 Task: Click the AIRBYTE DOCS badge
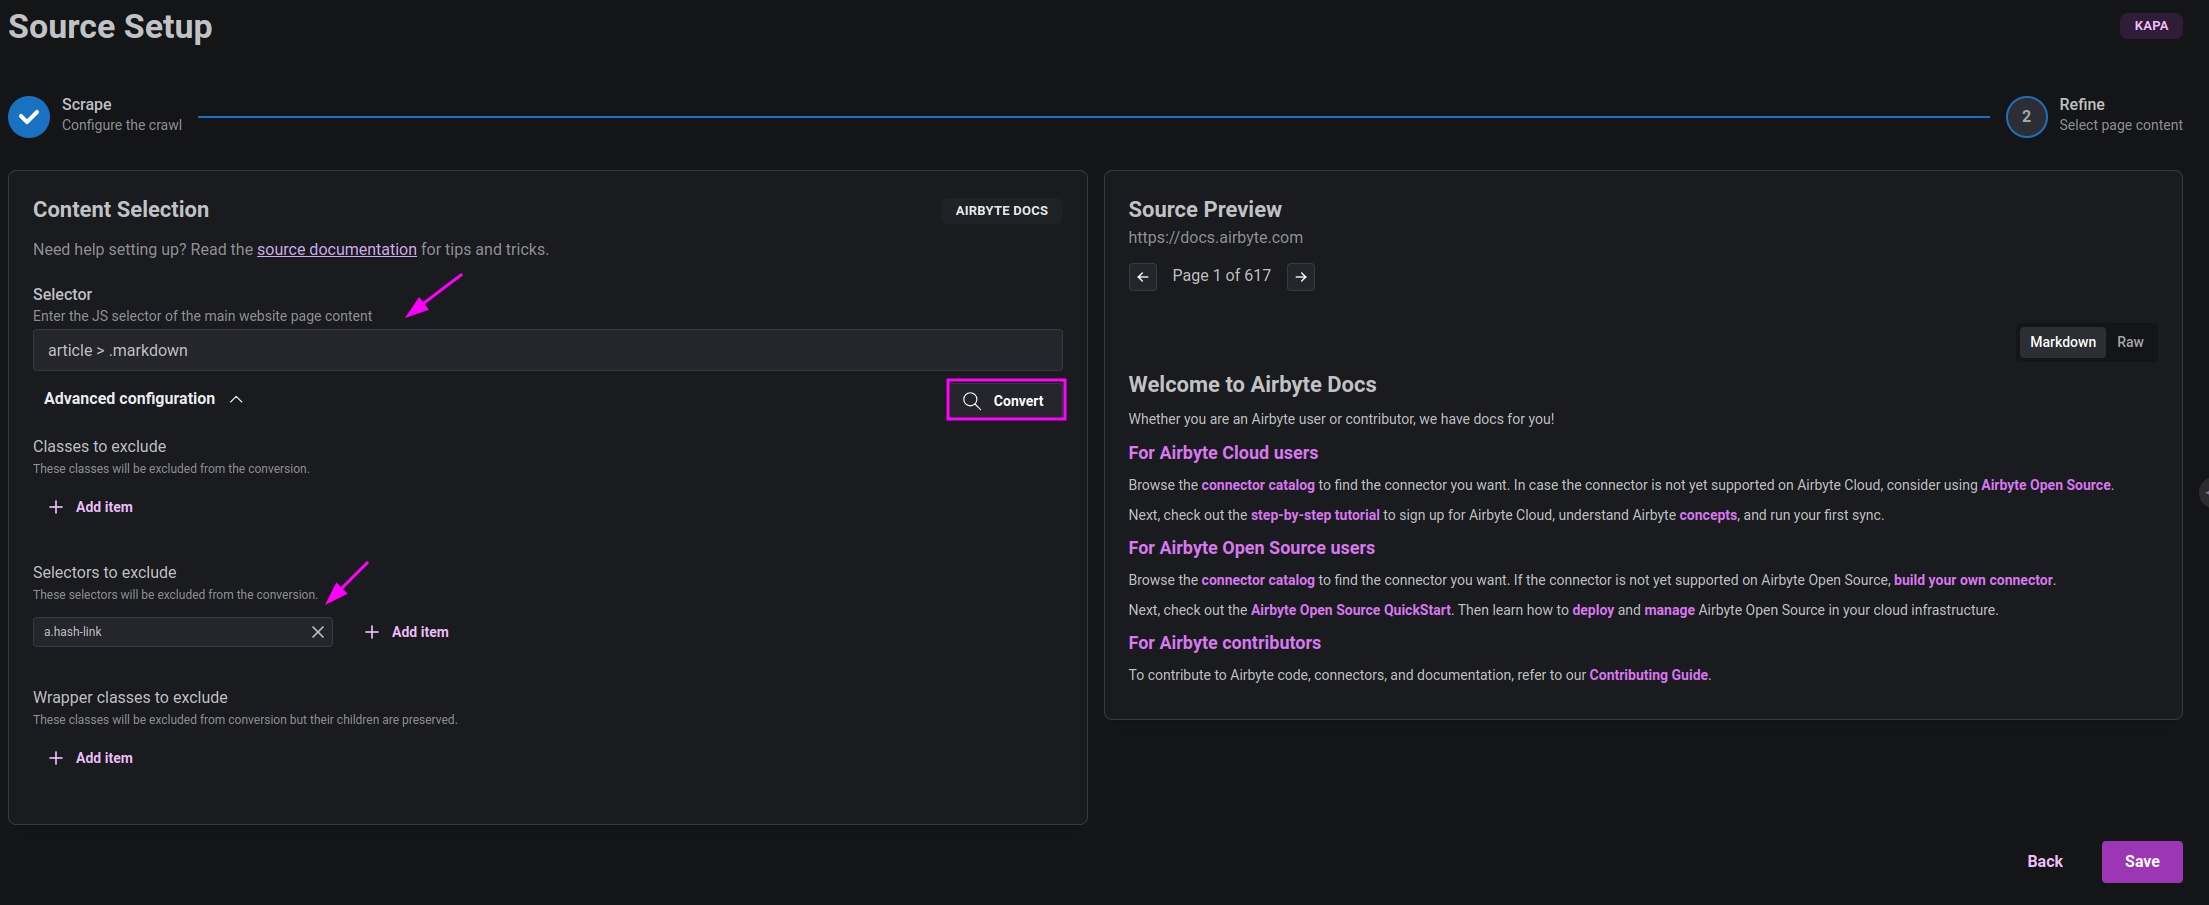pos(1001,211)
